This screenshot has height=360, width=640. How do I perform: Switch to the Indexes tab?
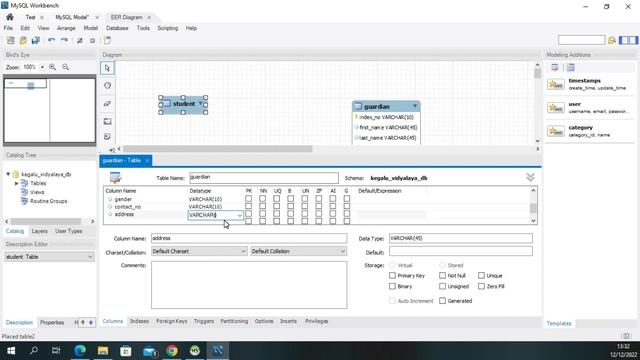139,321
